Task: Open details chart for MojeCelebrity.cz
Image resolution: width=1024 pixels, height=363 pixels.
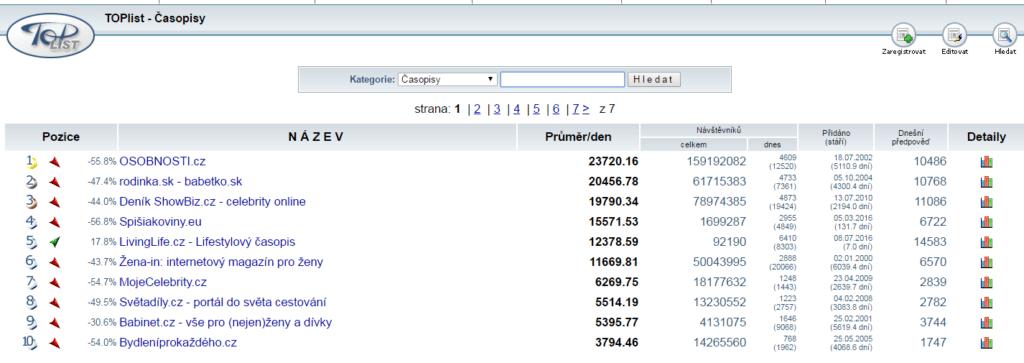Action: tap(986, 283)
